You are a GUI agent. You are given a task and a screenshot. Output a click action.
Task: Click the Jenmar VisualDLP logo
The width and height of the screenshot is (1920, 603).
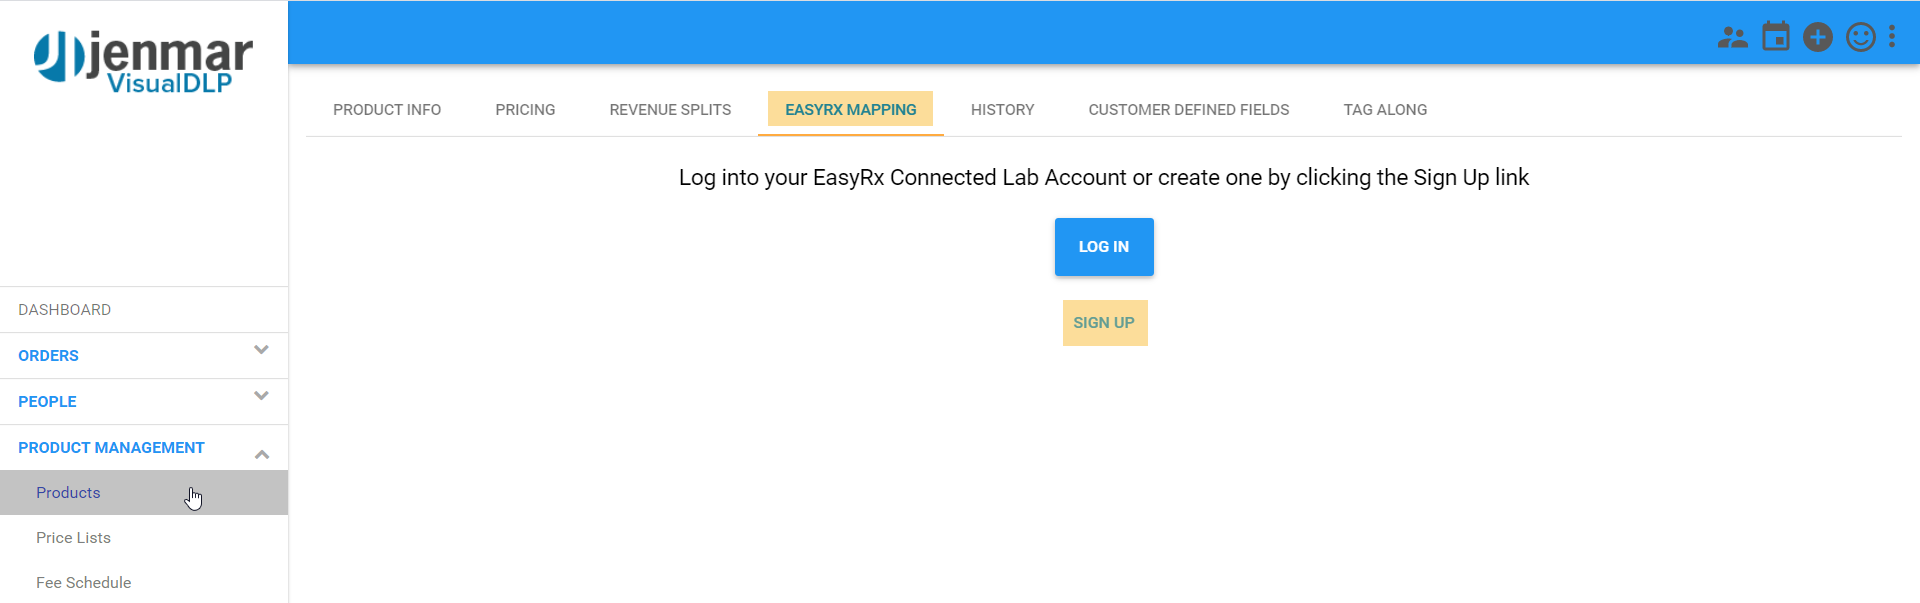143,63
